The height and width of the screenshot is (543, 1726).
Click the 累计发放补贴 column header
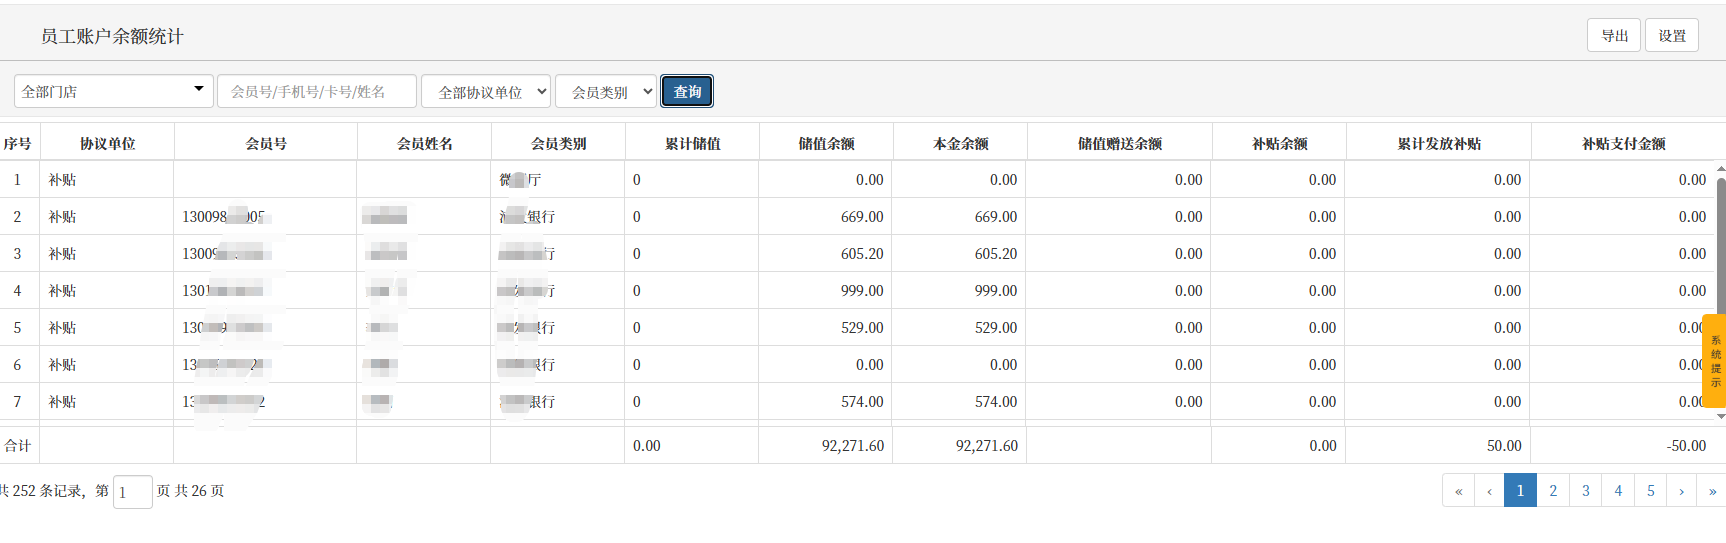click(x=1438, y=143)
